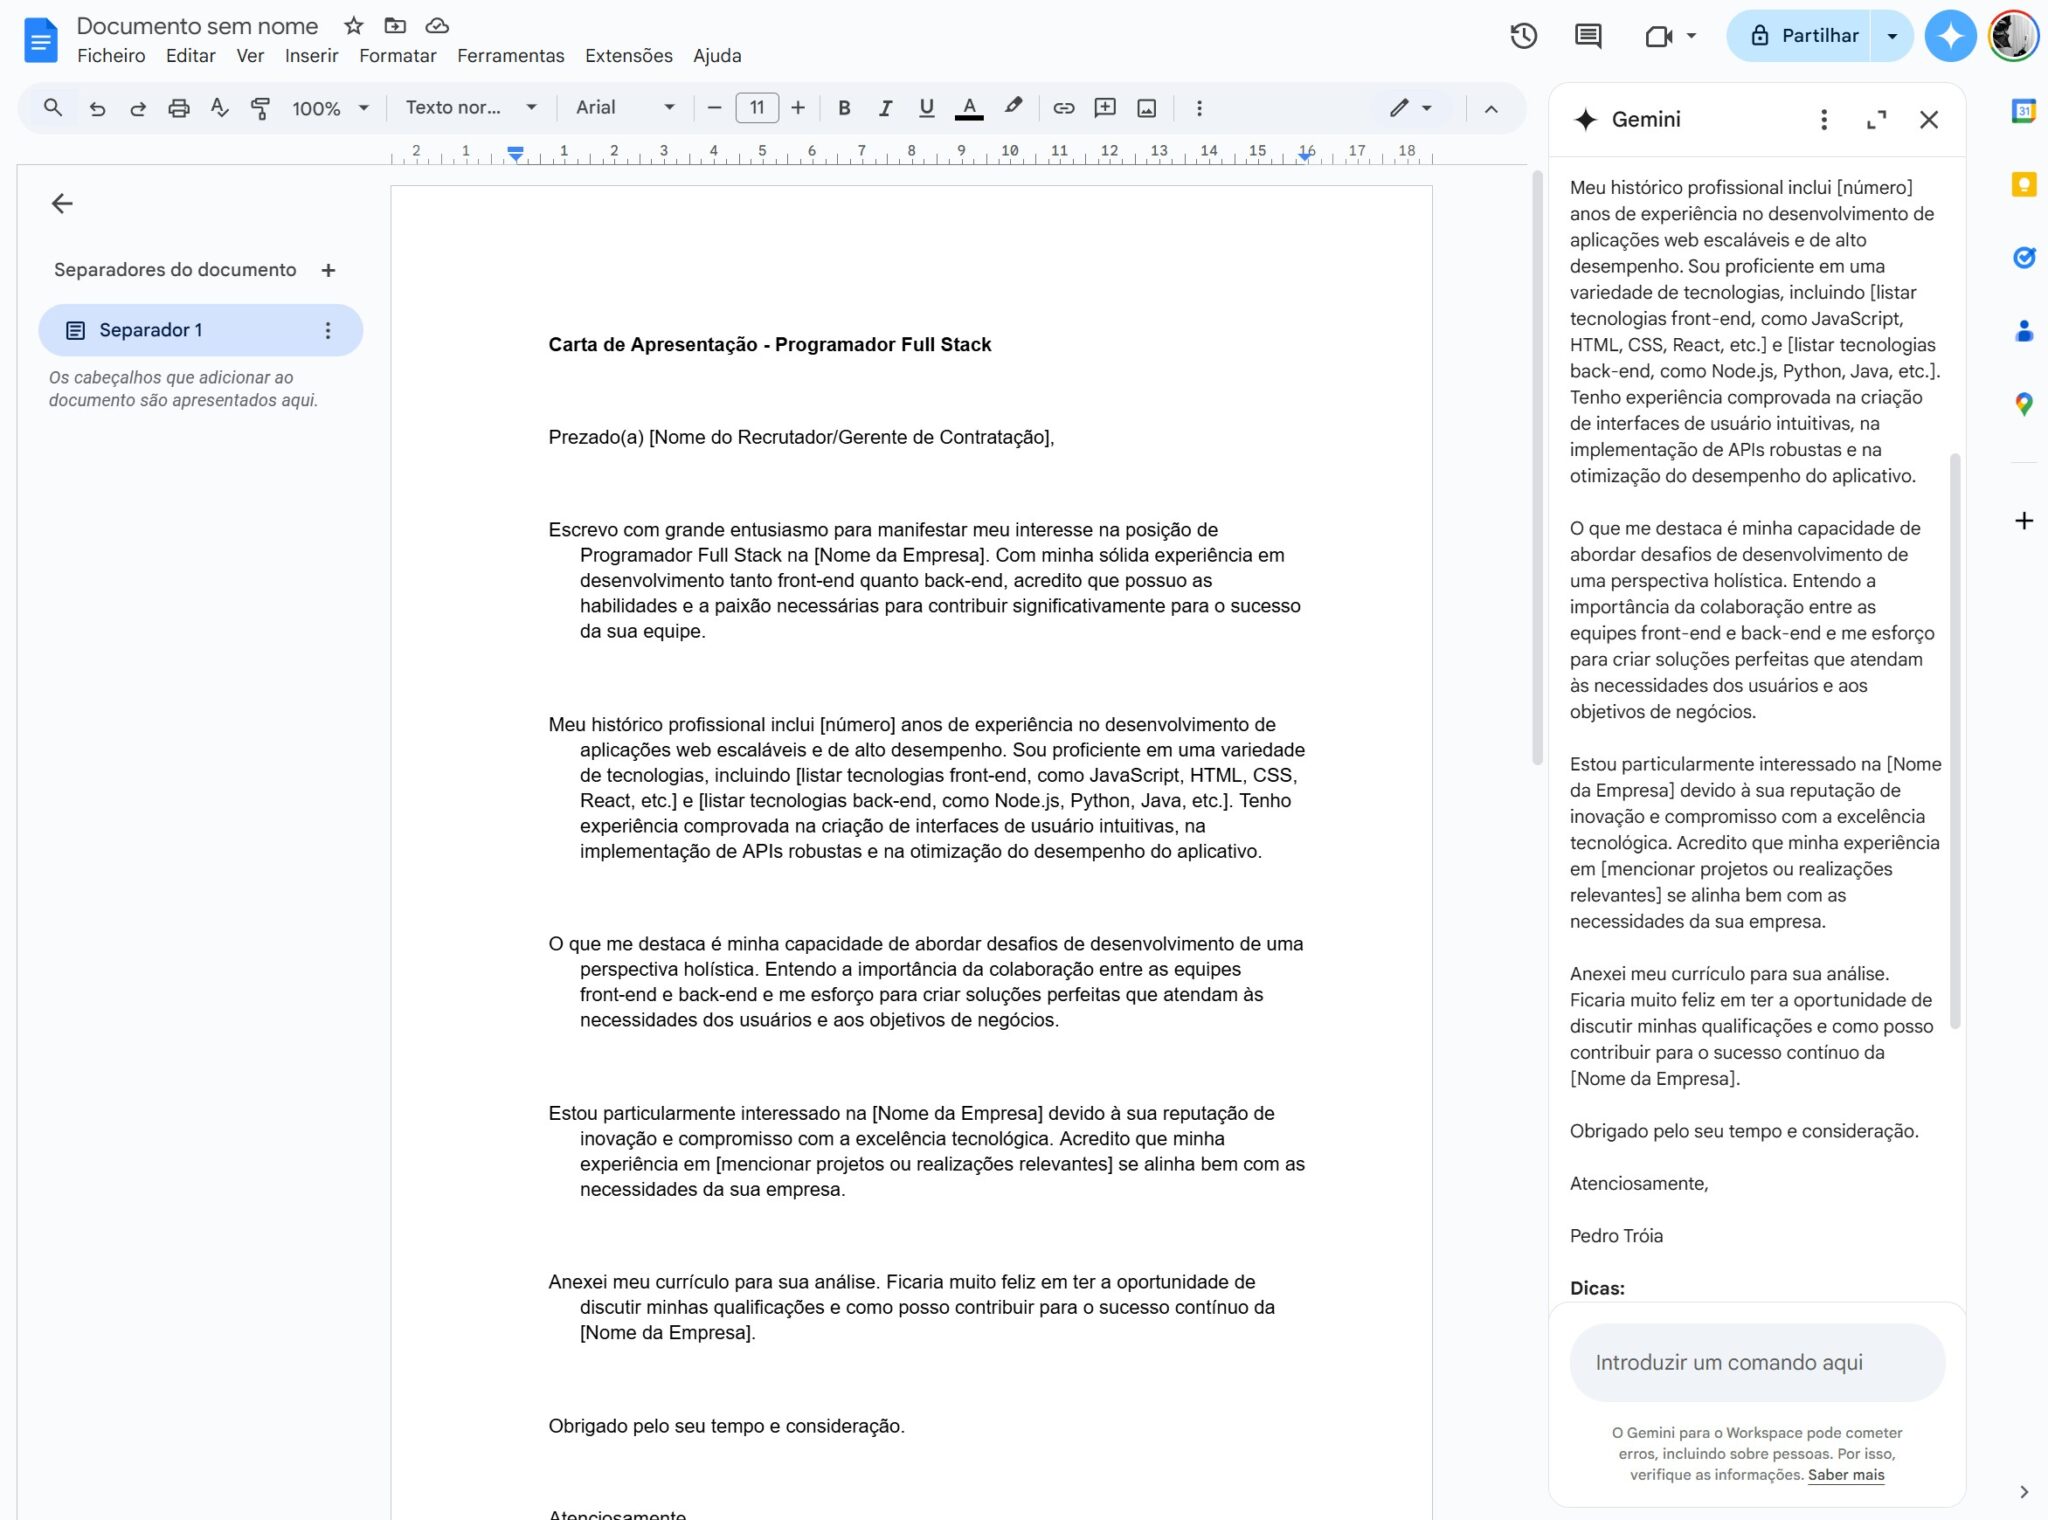Open the Arial font dropdown
Screen dimensions: 2048x1520
[626, 108]
